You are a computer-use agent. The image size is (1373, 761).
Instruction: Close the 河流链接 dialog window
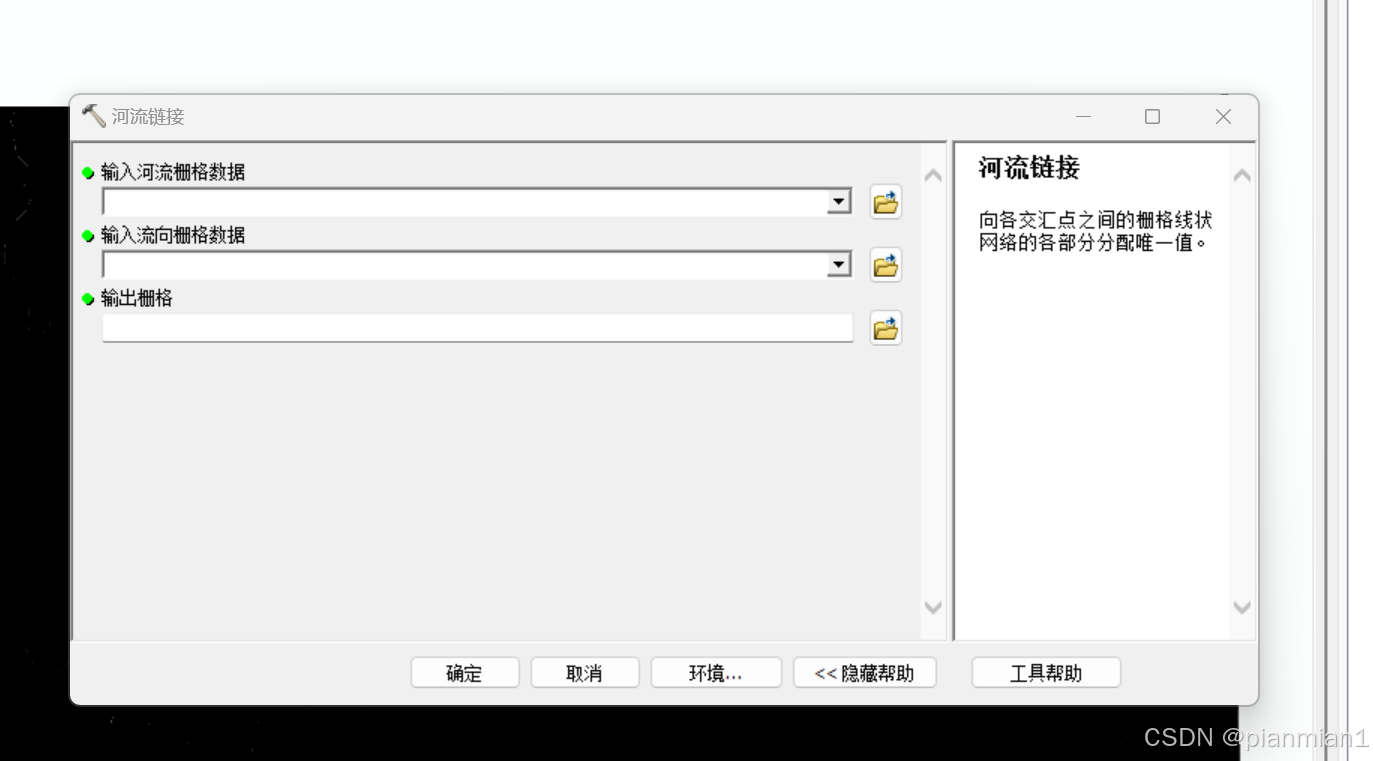point(1223,117)
